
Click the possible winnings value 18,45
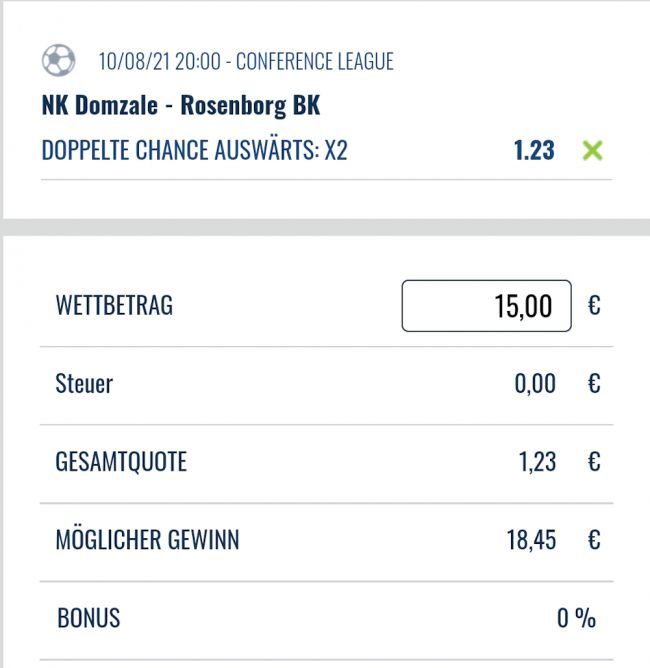click(x=532, y=541)
